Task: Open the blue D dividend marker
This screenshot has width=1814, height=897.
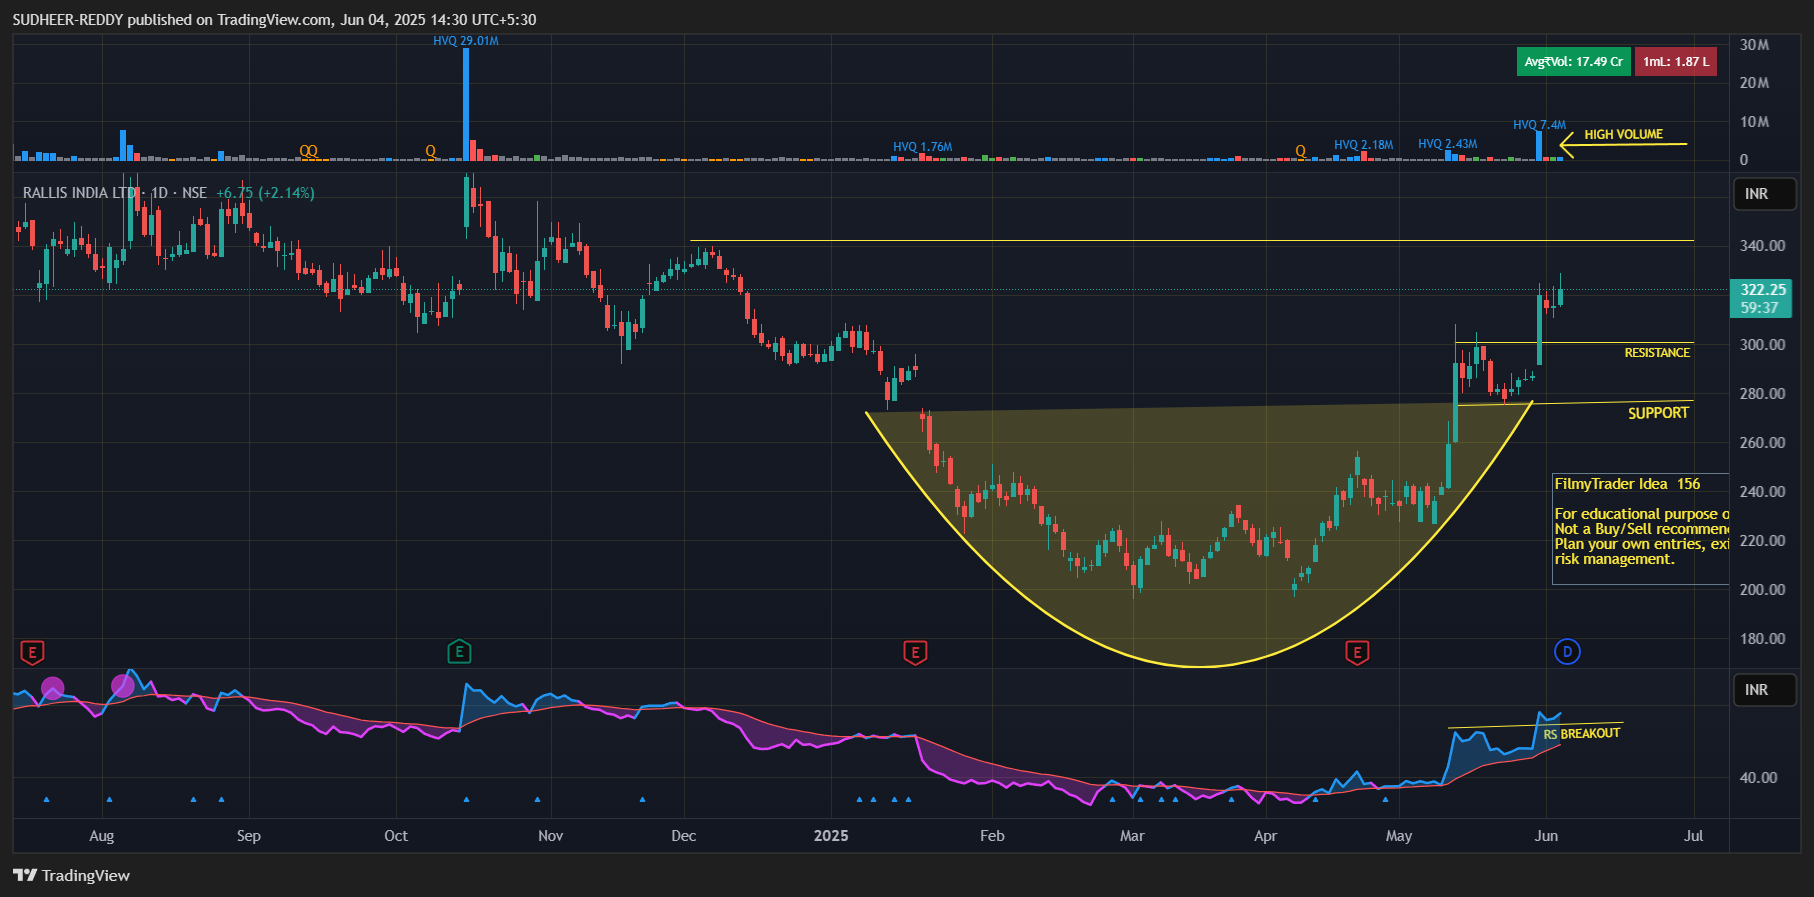Action: (x=1567, y=652)
